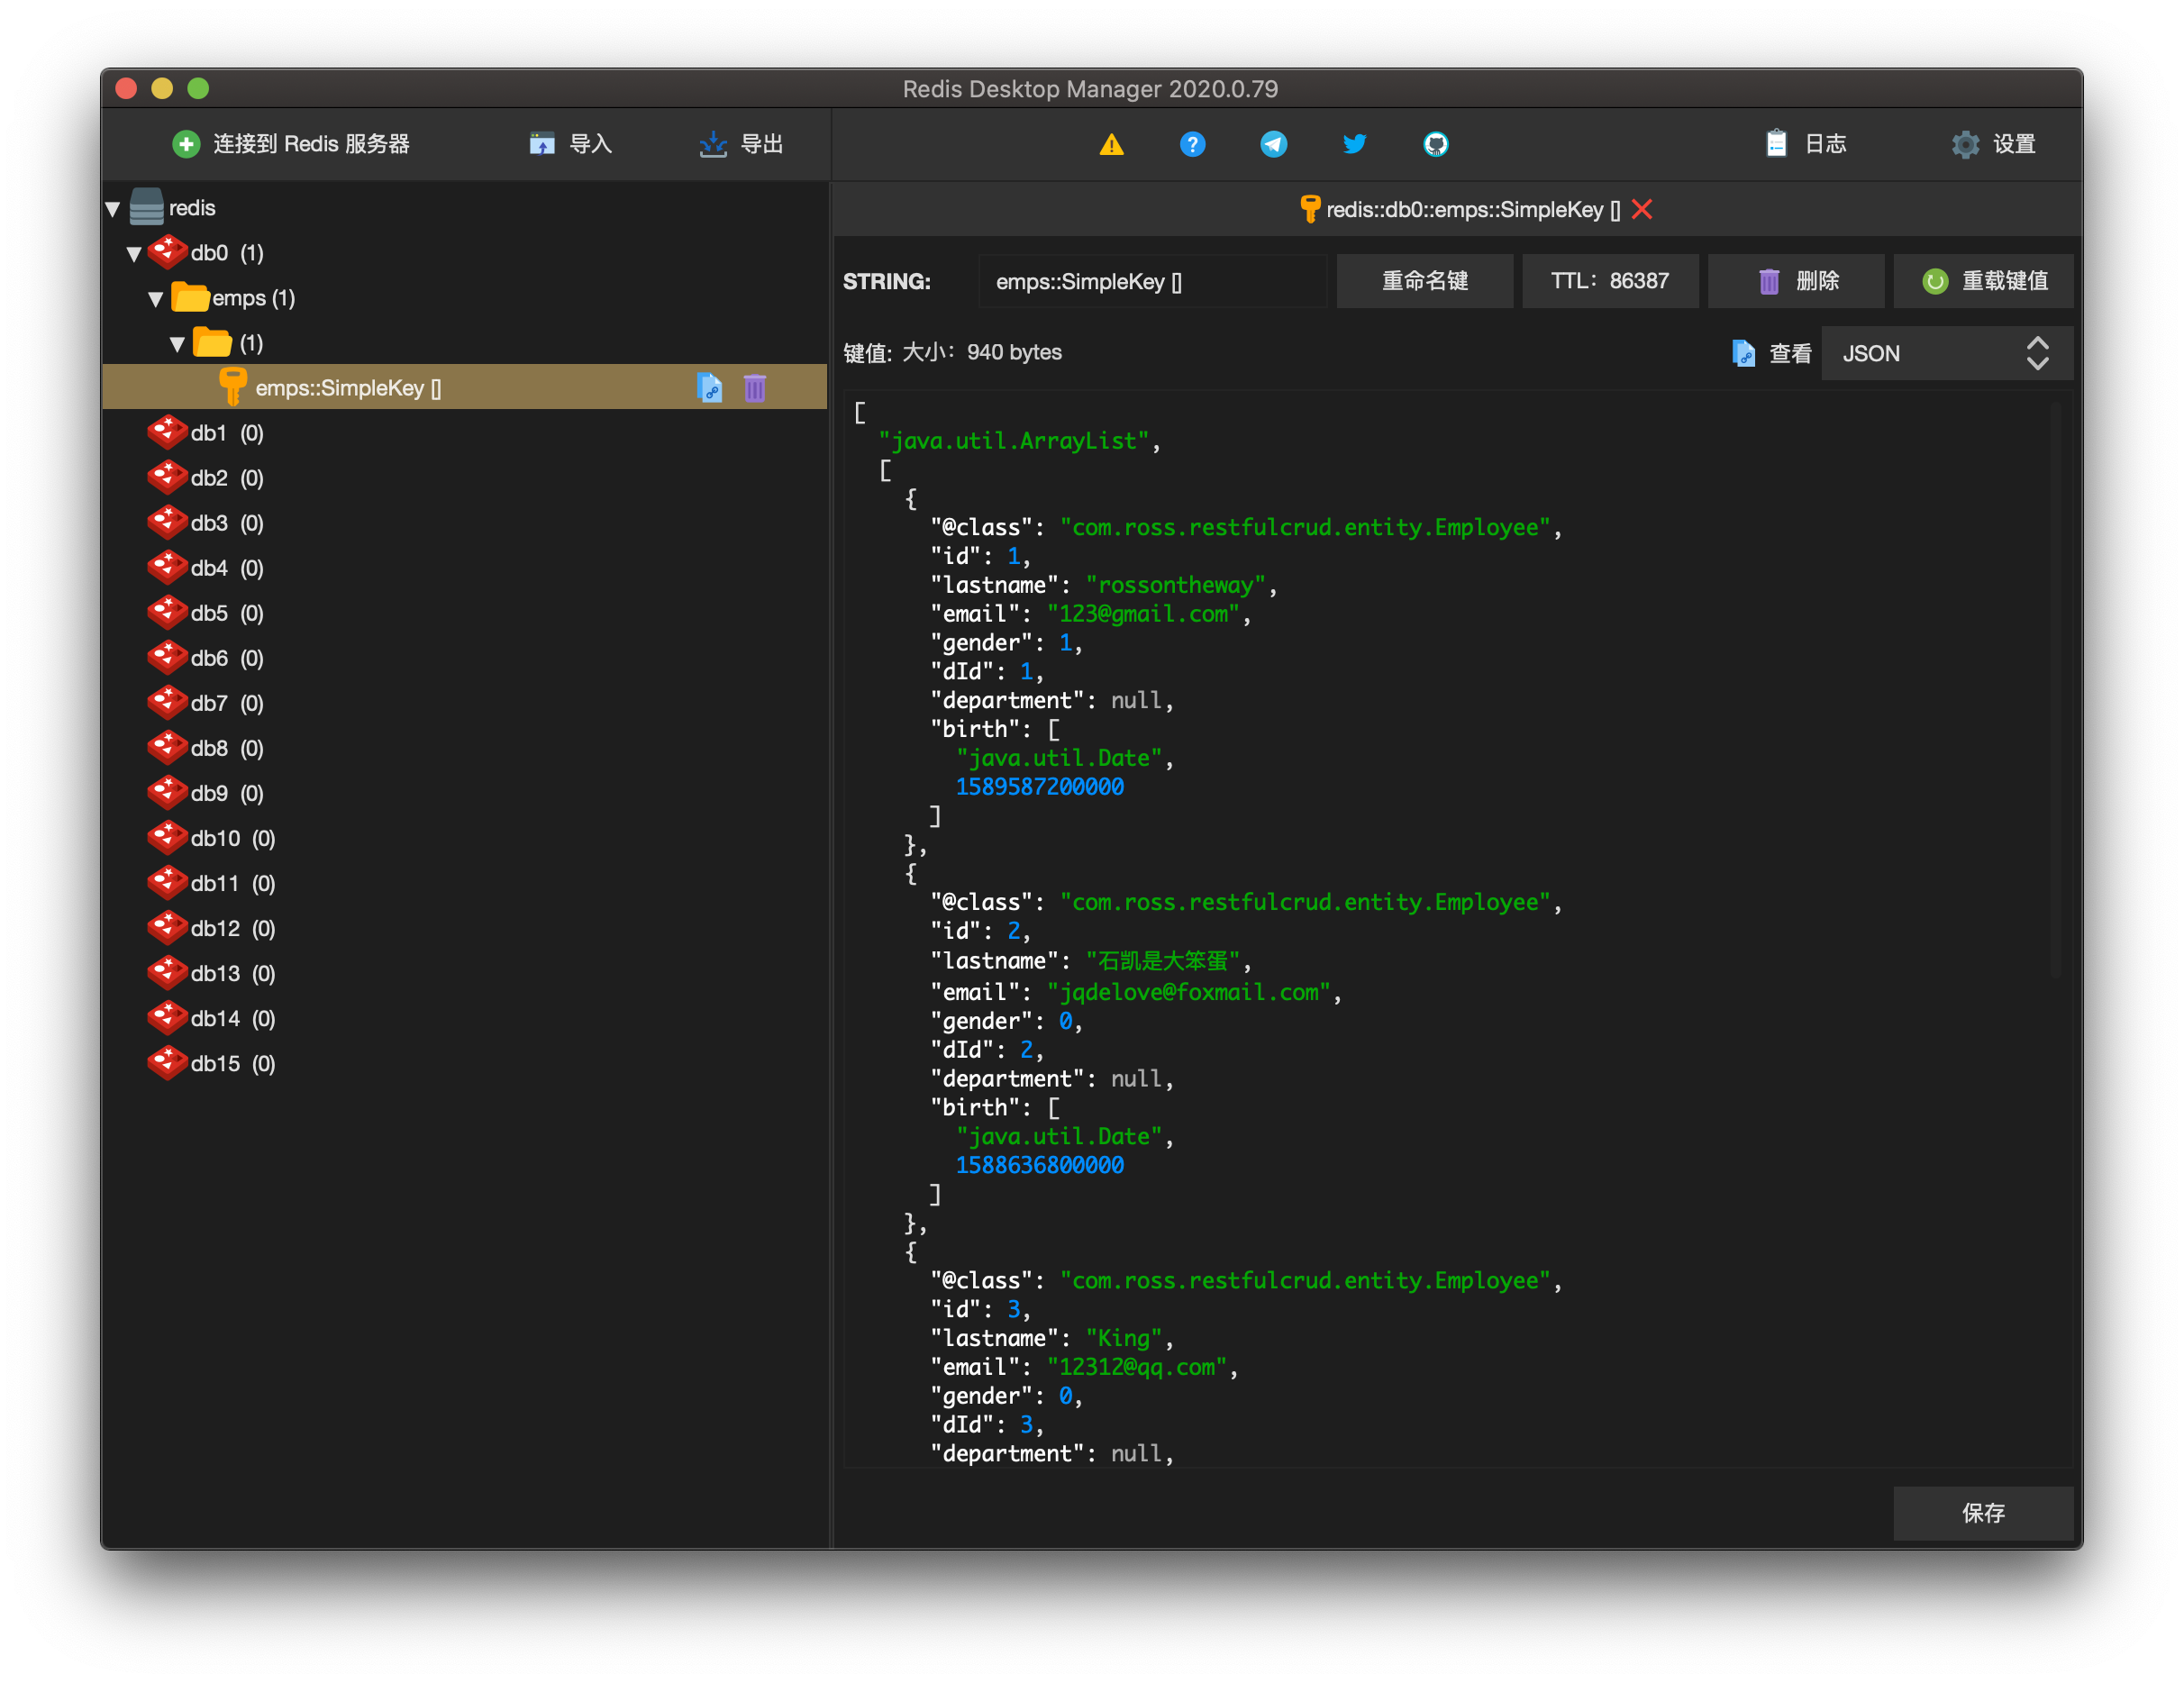Select the db2 database icon
The image size is (2184, 1683).
point(167,477)
